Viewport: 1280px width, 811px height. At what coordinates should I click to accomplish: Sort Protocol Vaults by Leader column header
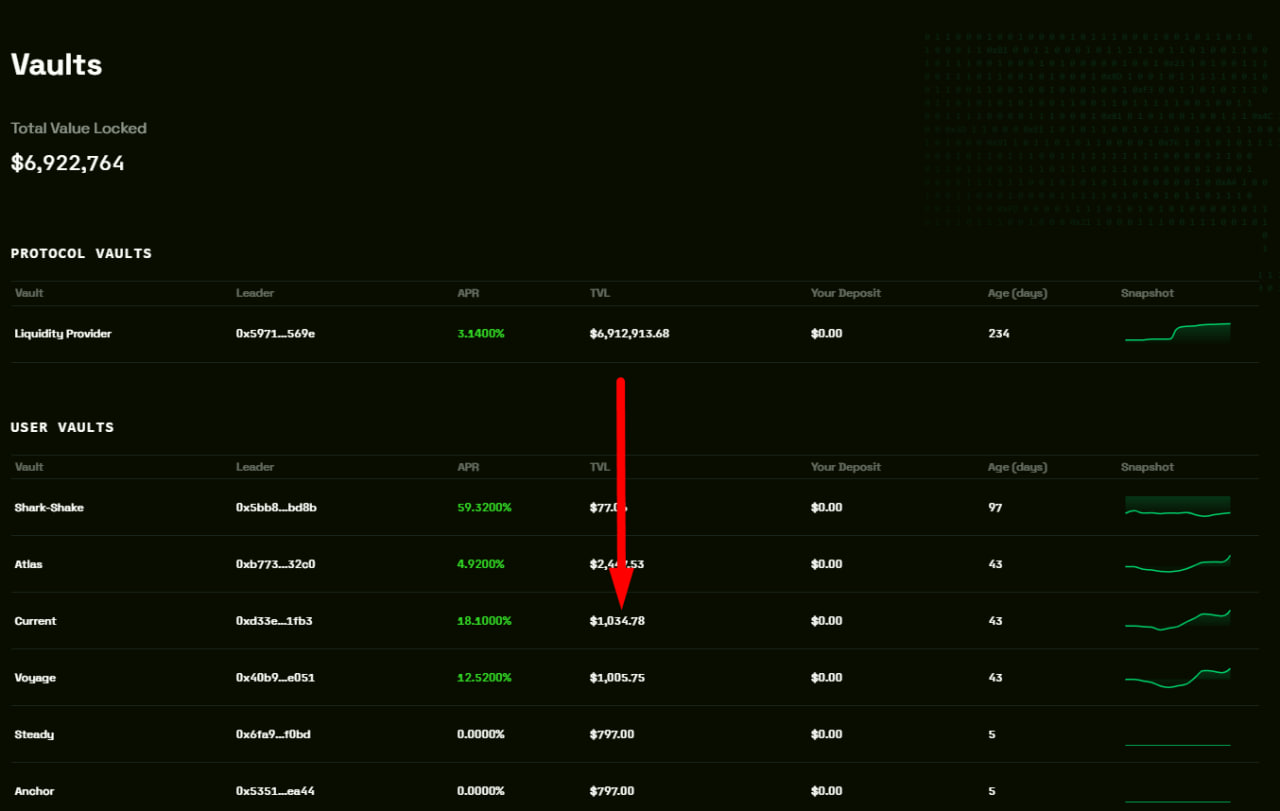click(255, 294)
